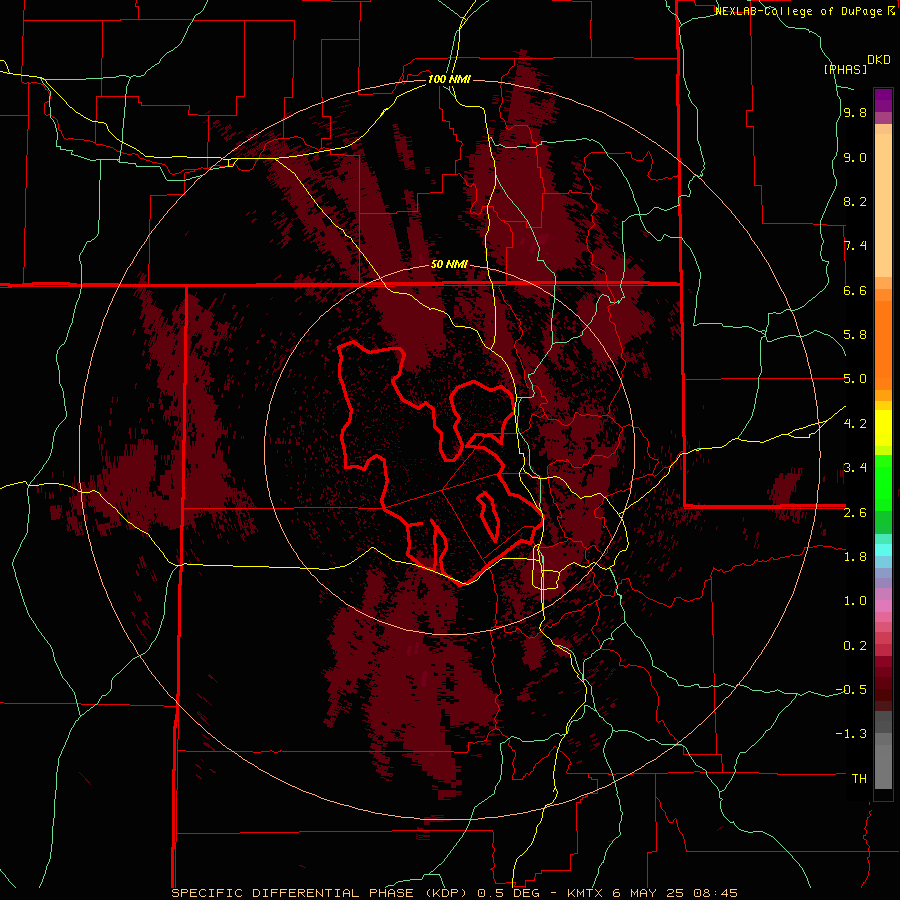The height and width of the screenshot is (900, 900).
Task: Pick the pale peach segment of the color bar
Action: 883,206
